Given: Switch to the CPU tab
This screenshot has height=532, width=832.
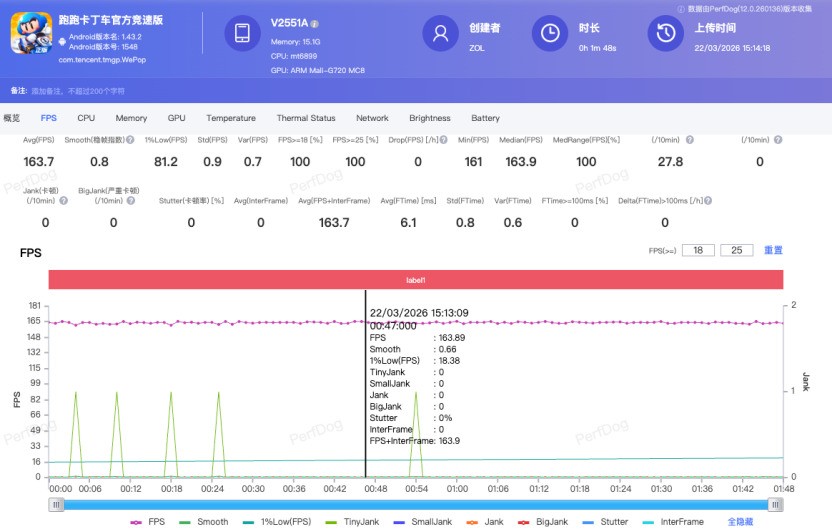Looking at the screenshot, I should pyautogui.click(x=86, y=118).
